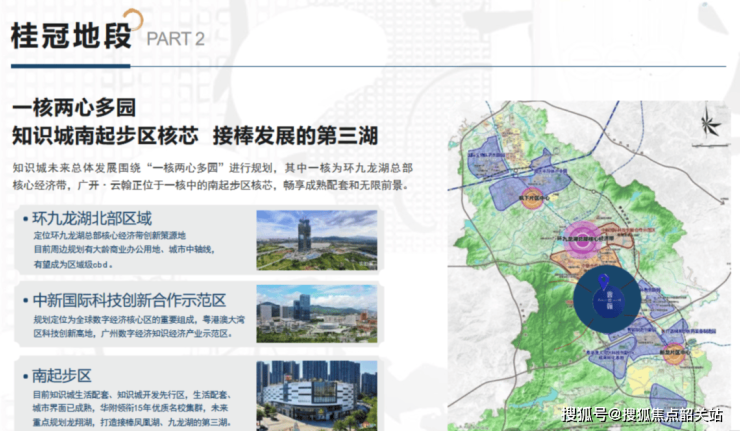This screenshot has width=740, height=431.
Task: Click the orange circle marker in northern map area
Action: [532, 198]
